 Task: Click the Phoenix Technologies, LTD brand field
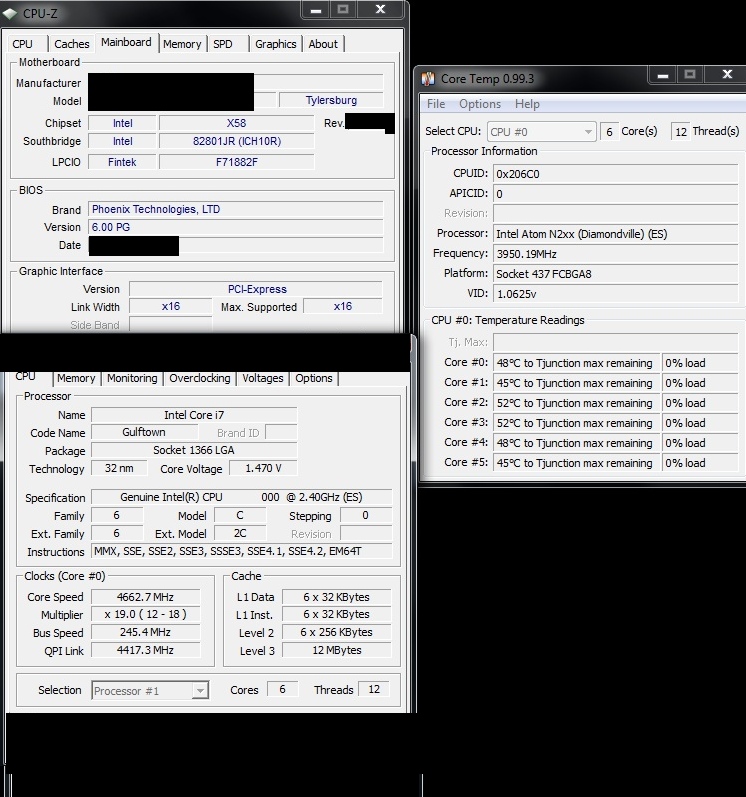click(236, 209)
